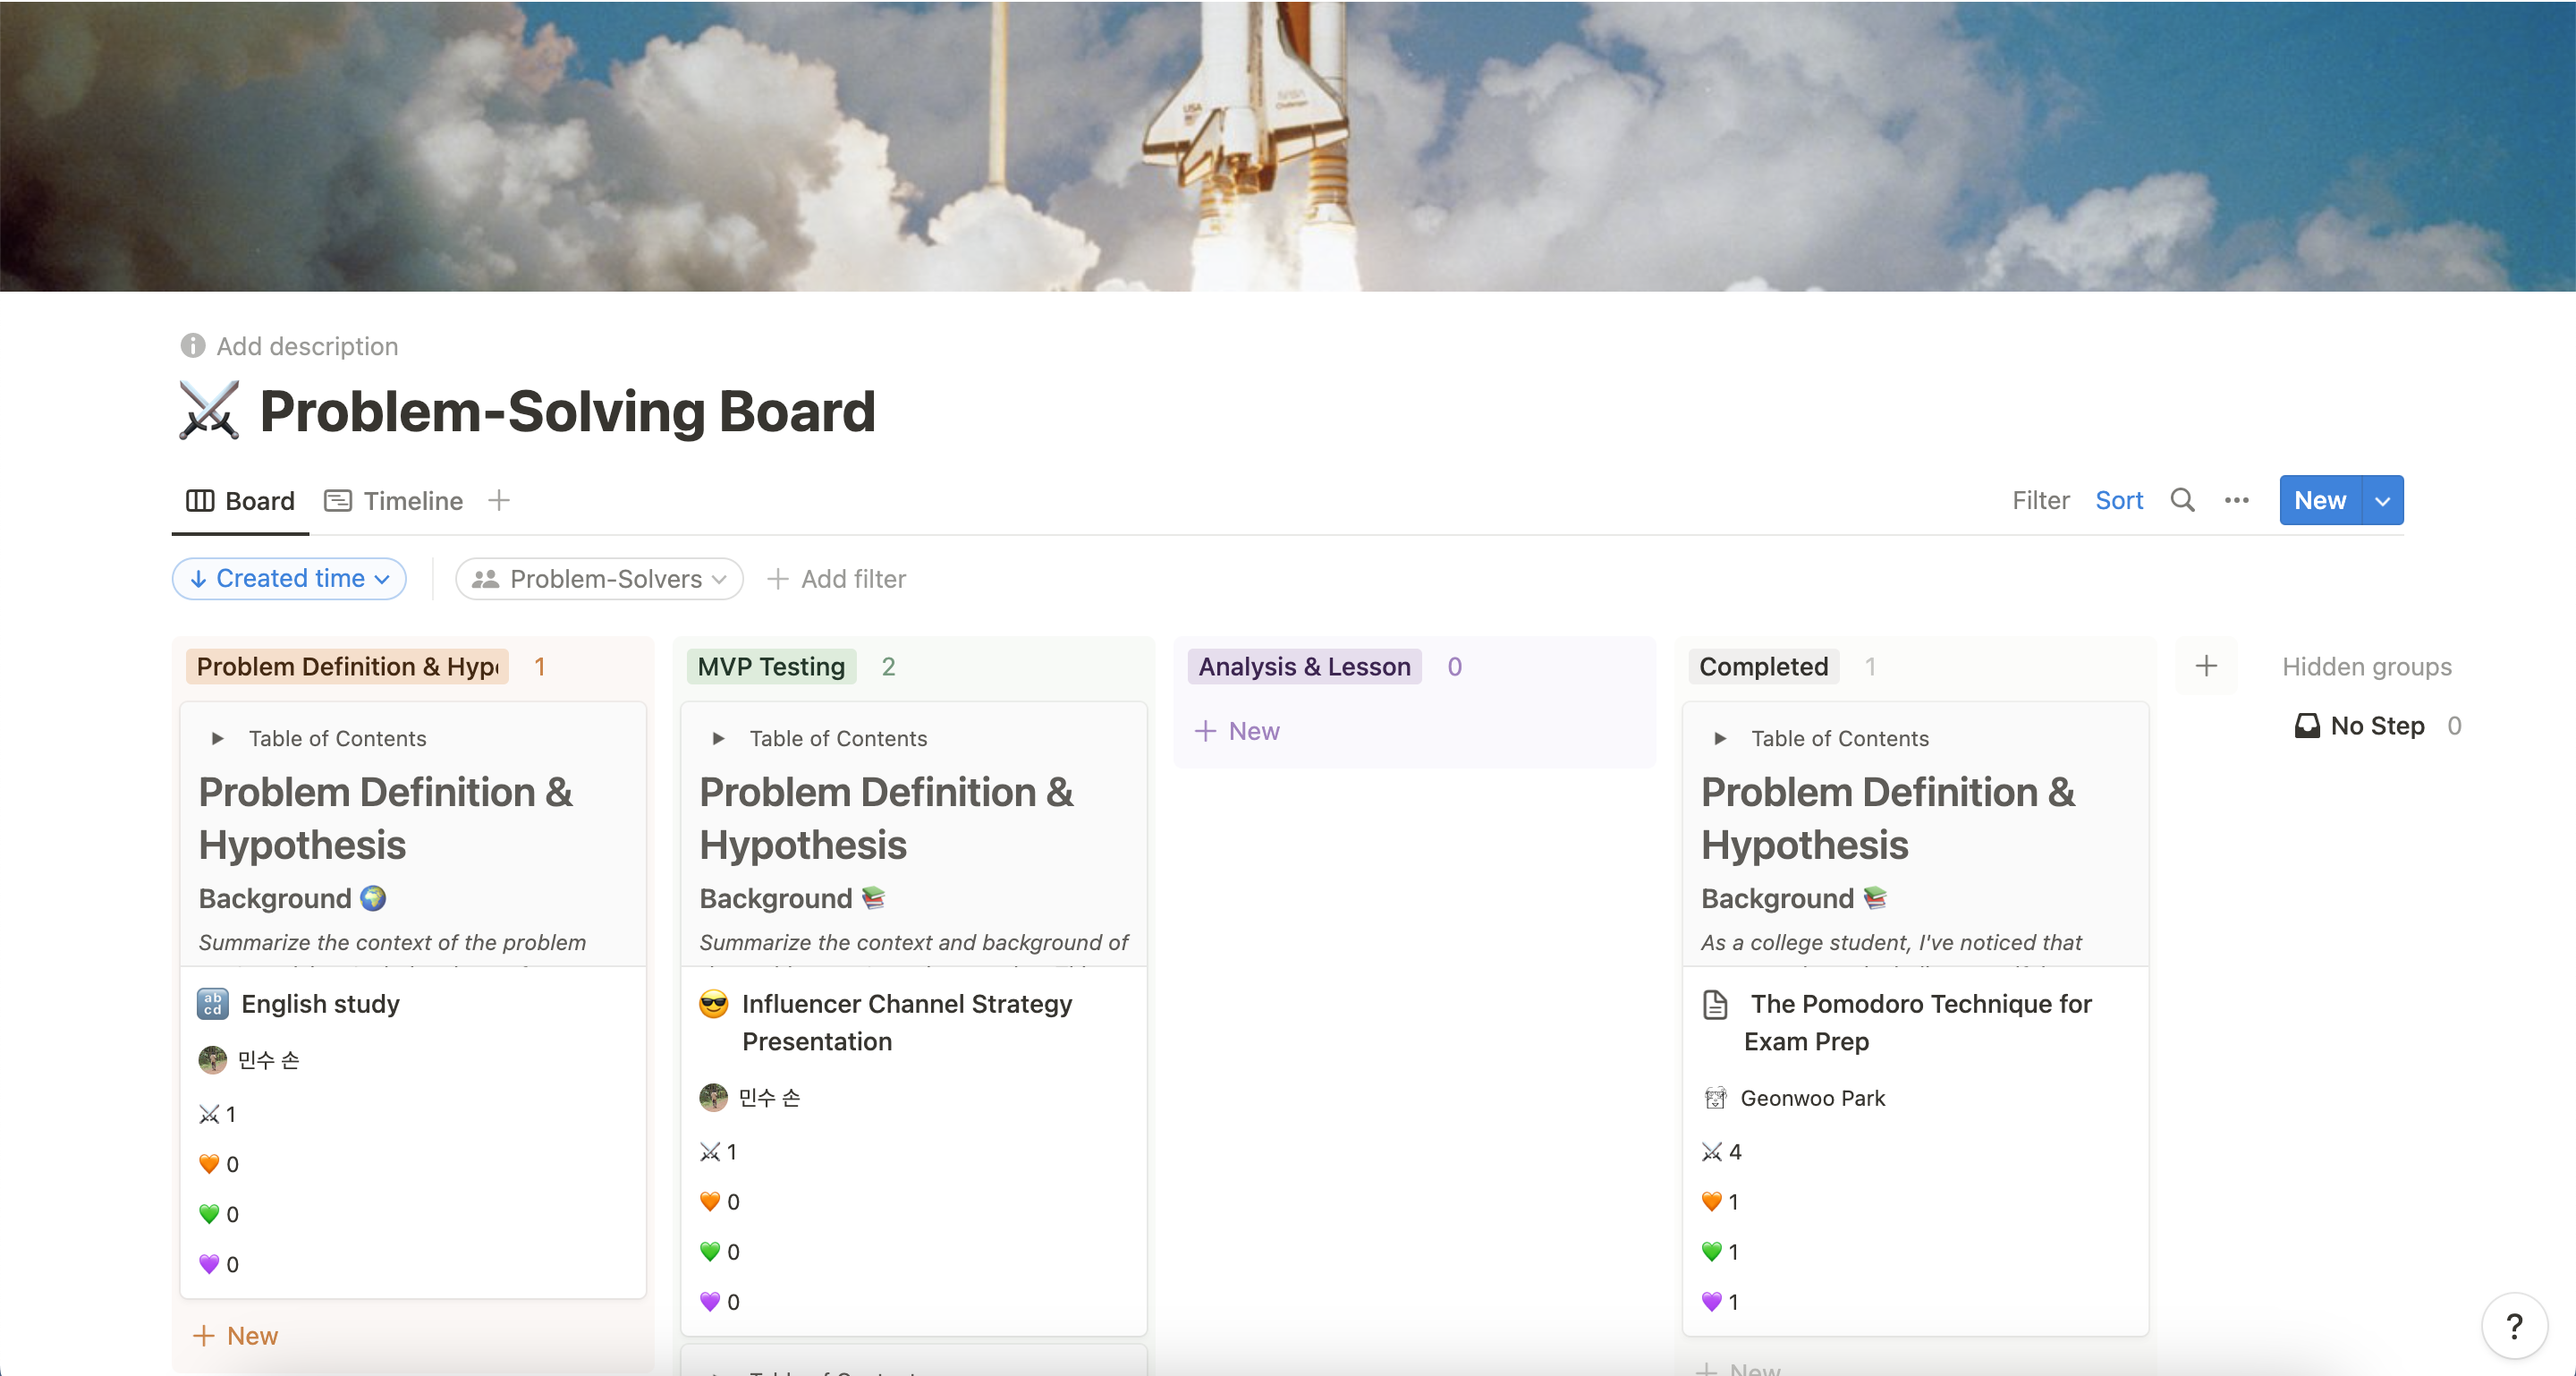Screen dimensions: 2576x1376
Task: Click the rocket launch cover image
Action: click(x=1288, y=146)
